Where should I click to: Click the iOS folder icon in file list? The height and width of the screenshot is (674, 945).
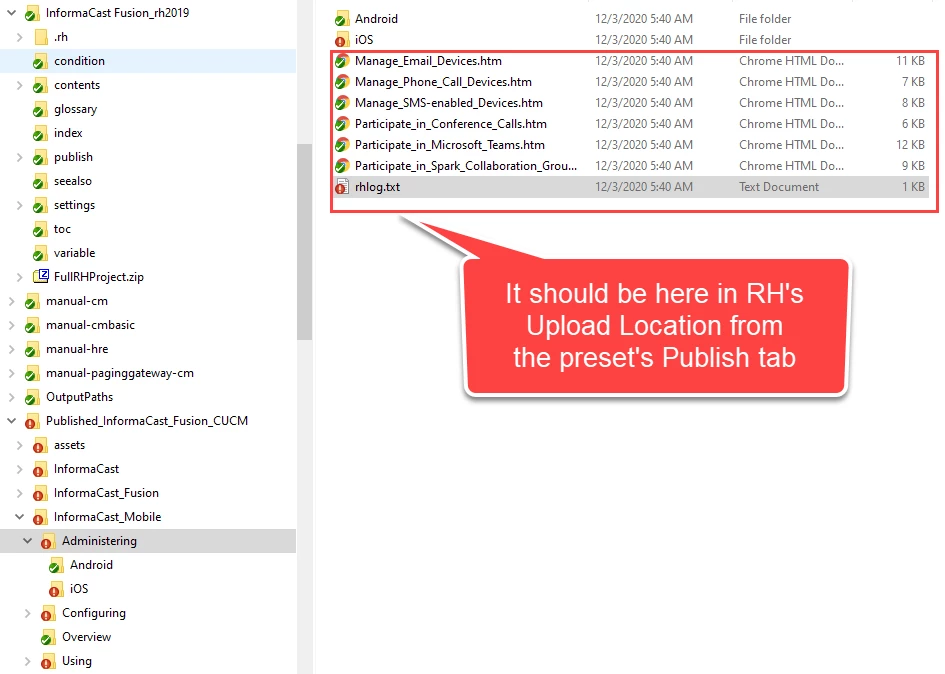coord(342,40)
